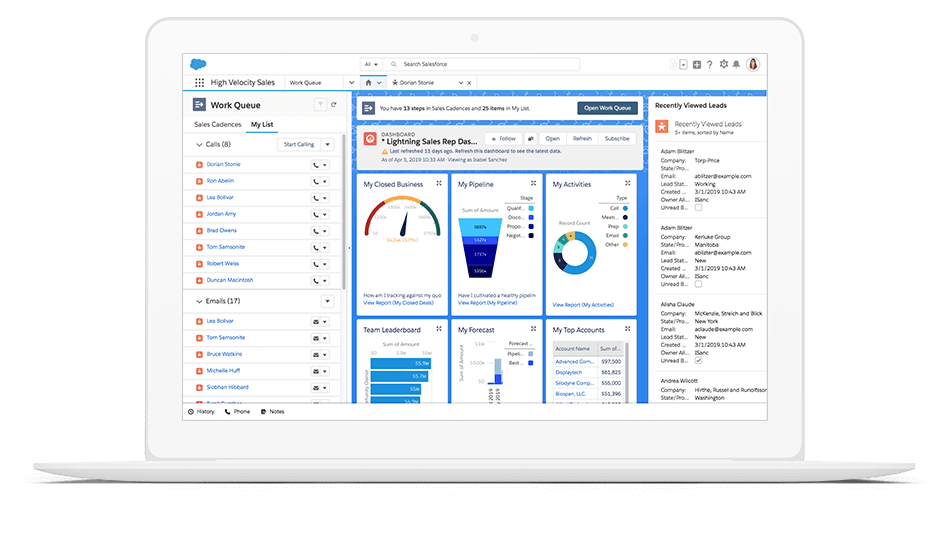This screenshot has width=952, height=539.
Task: Click the Setup gear icon
Action: pyautogui.click(x=724, y=64)
